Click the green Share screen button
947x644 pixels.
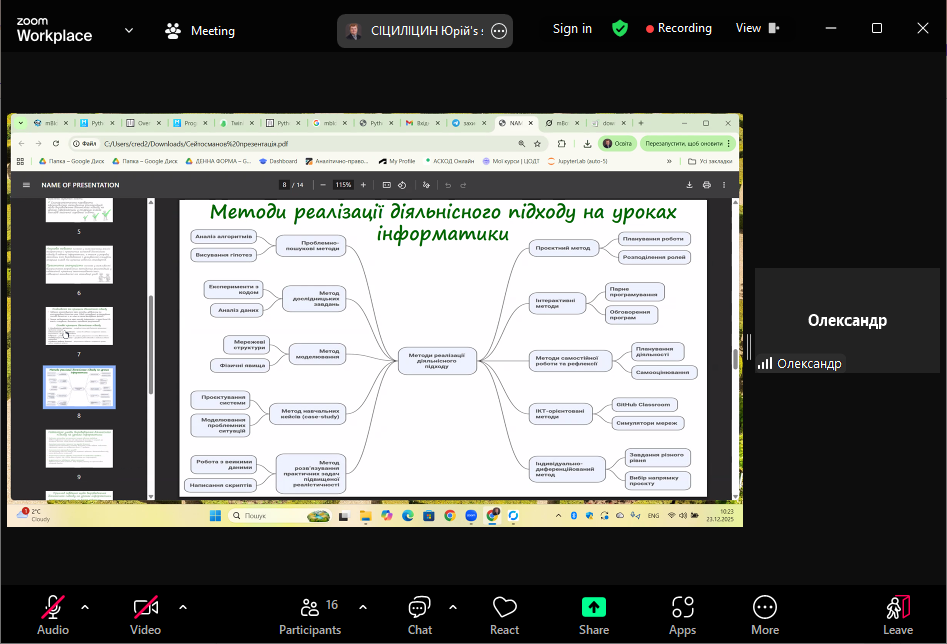point(594,613)
